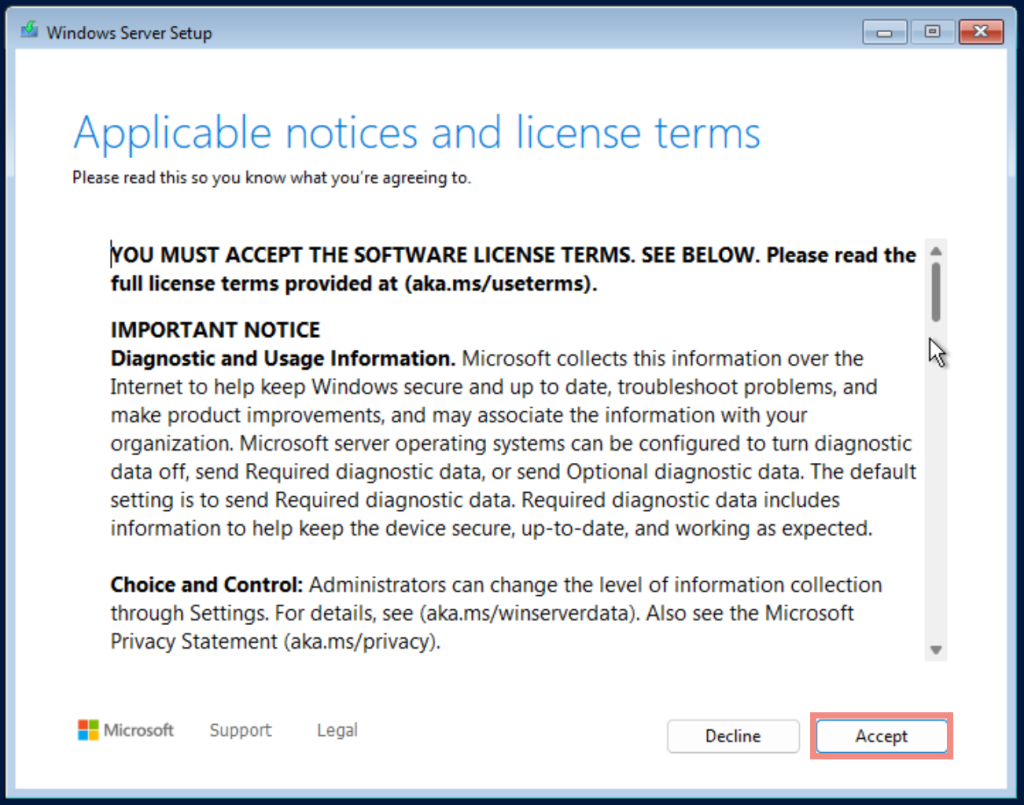1024x805 pixels.
Task: Click the Windows Server Setup title text
Action: [130, 32]
